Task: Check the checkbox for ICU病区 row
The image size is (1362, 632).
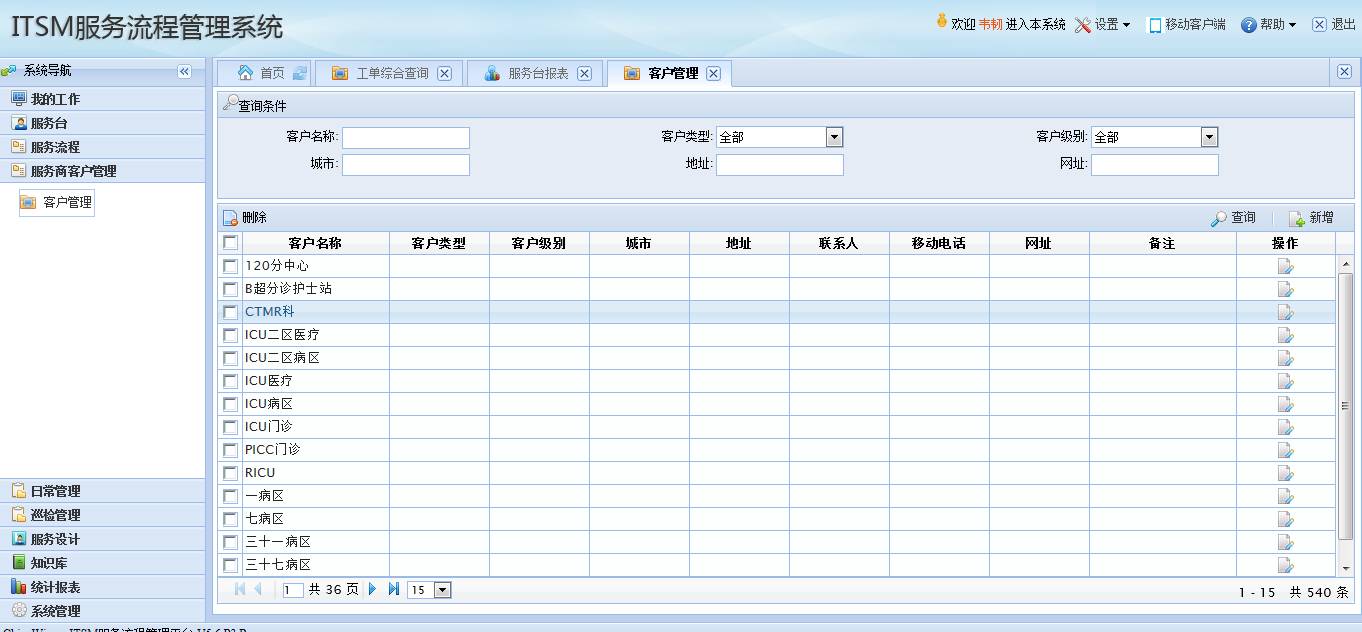Action: pos(230,403)
